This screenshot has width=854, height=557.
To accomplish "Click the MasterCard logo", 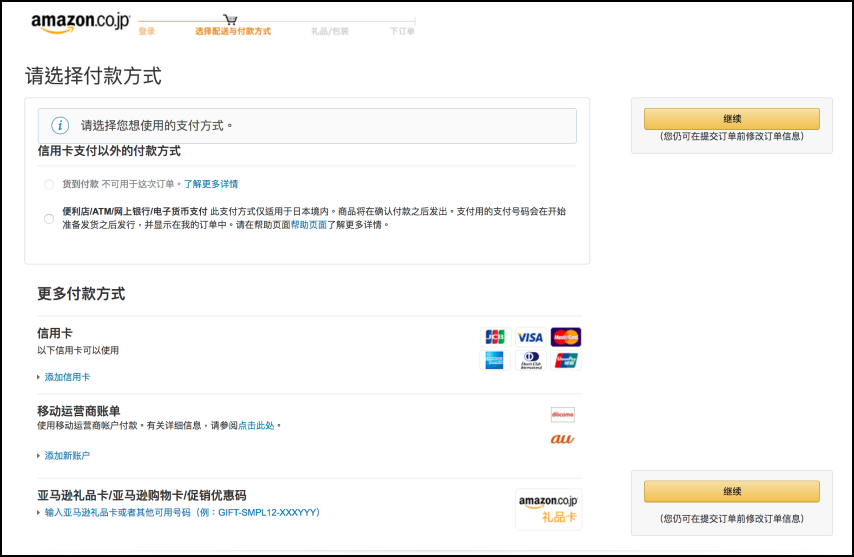I will (x=565, y=337).
